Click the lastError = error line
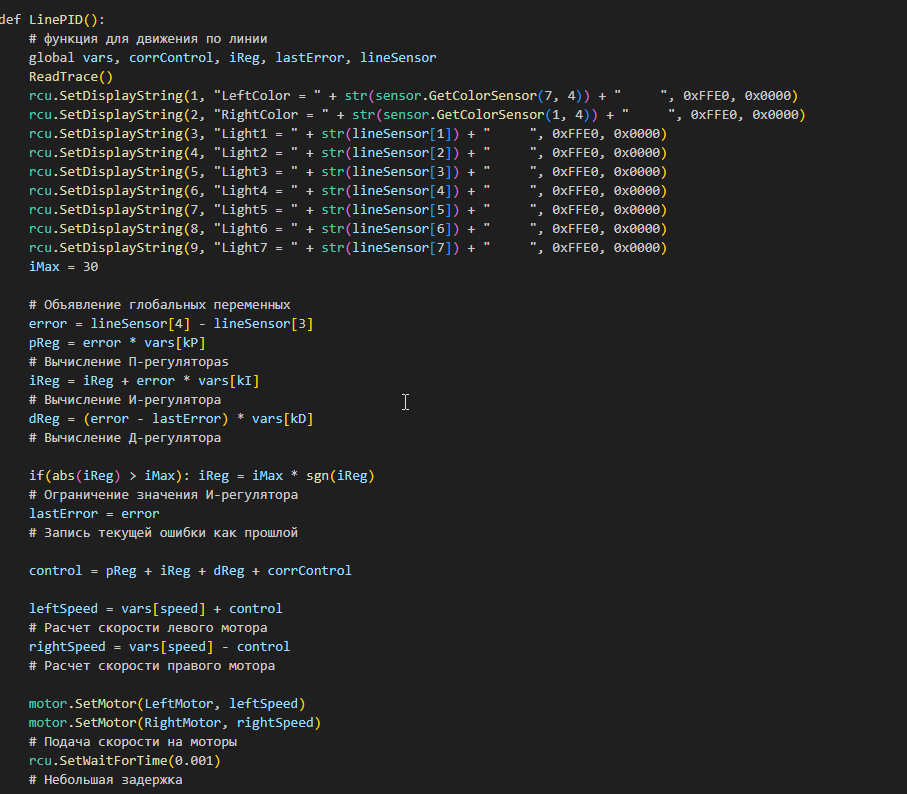The image size is (907, 794). pyautogui.click(x=94, y=514)
